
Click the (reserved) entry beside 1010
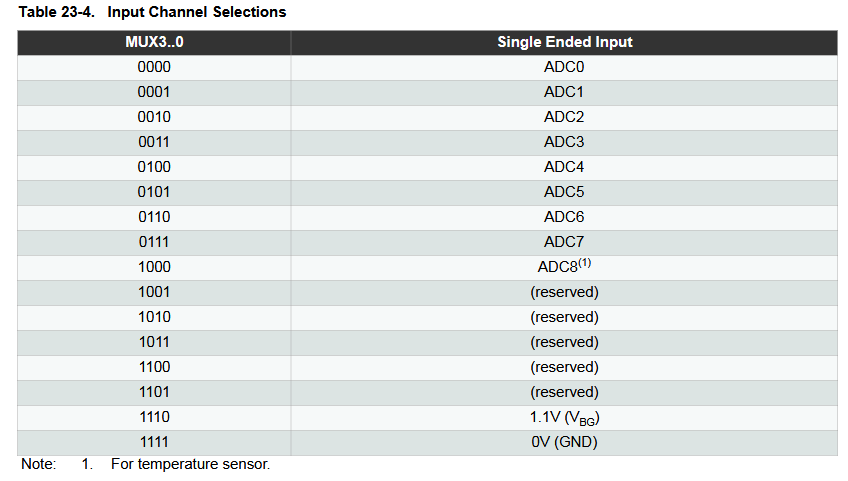coord(564,317)
